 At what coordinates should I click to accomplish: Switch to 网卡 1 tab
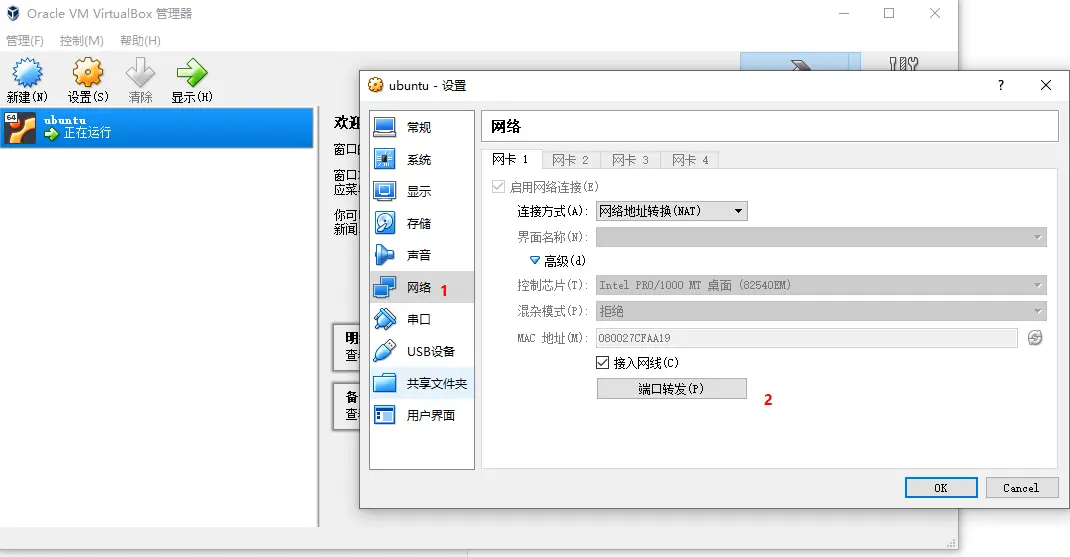(x=511, y=159)
